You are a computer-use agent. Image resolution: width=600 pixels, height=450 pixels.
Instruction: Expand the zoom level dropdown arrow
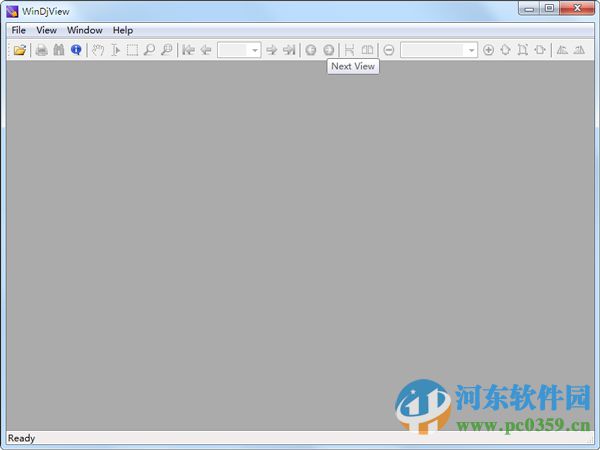[471, 50]
